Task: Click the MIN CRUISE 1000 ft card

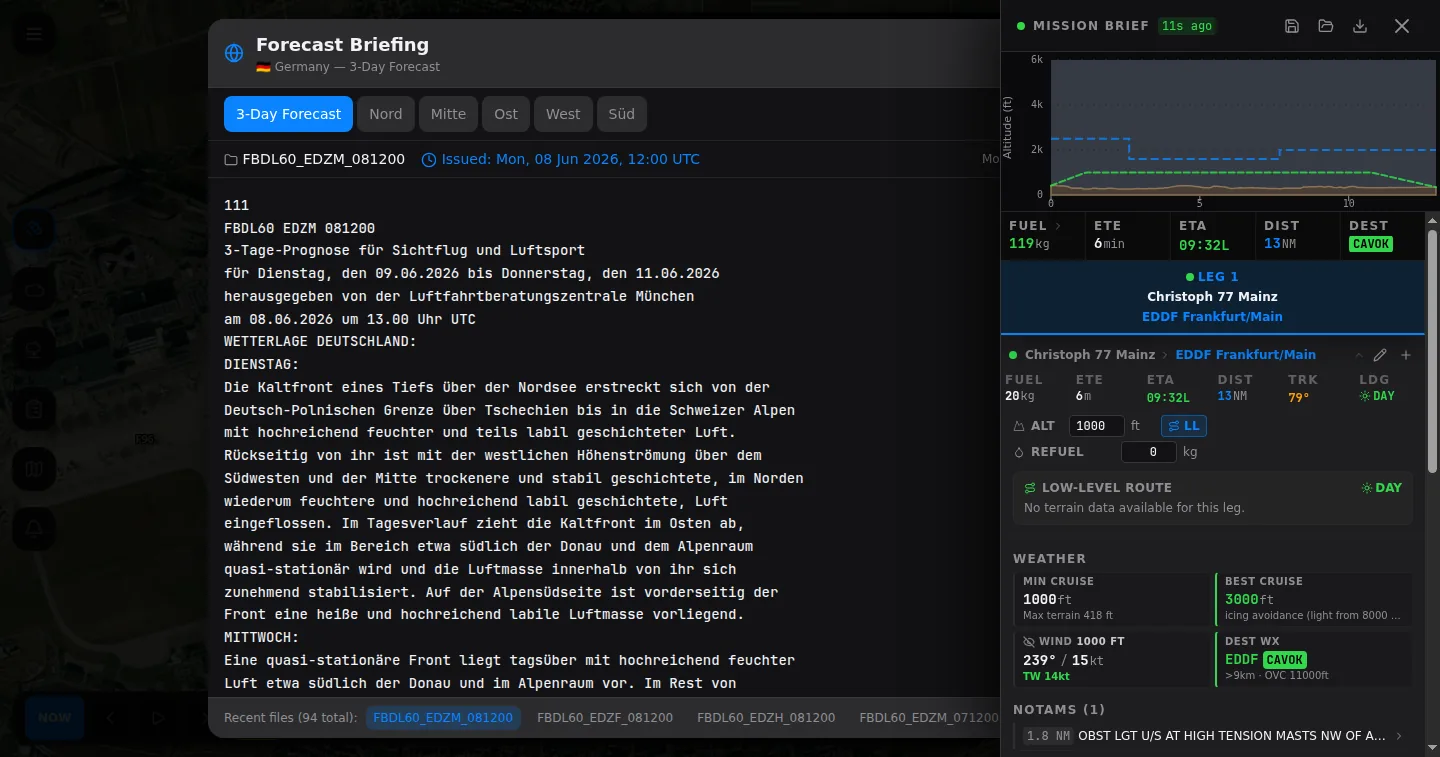Action: [x=1110, y=600]
